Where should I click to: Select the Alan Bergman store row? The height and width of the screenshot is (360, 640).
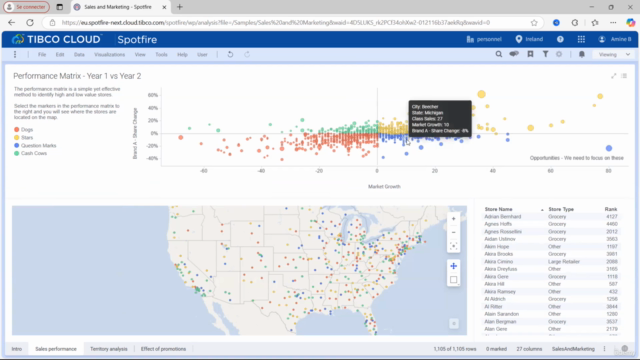(x=551, y=322)
